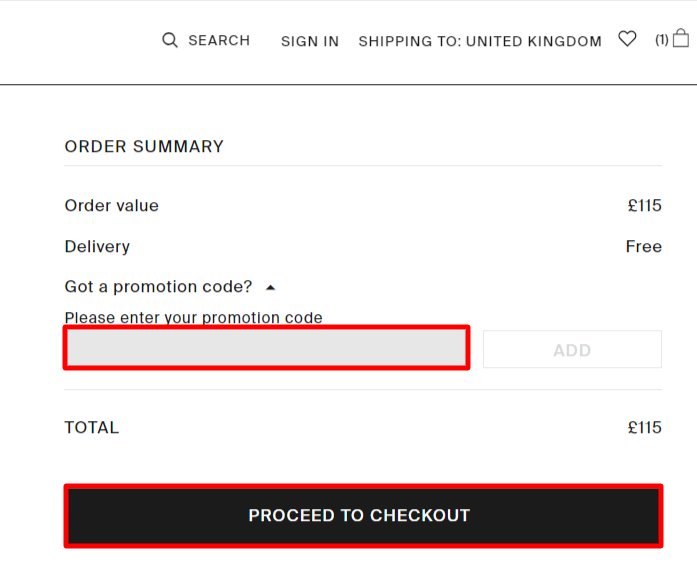Click the 'Order value' label

tap(111, 205)
